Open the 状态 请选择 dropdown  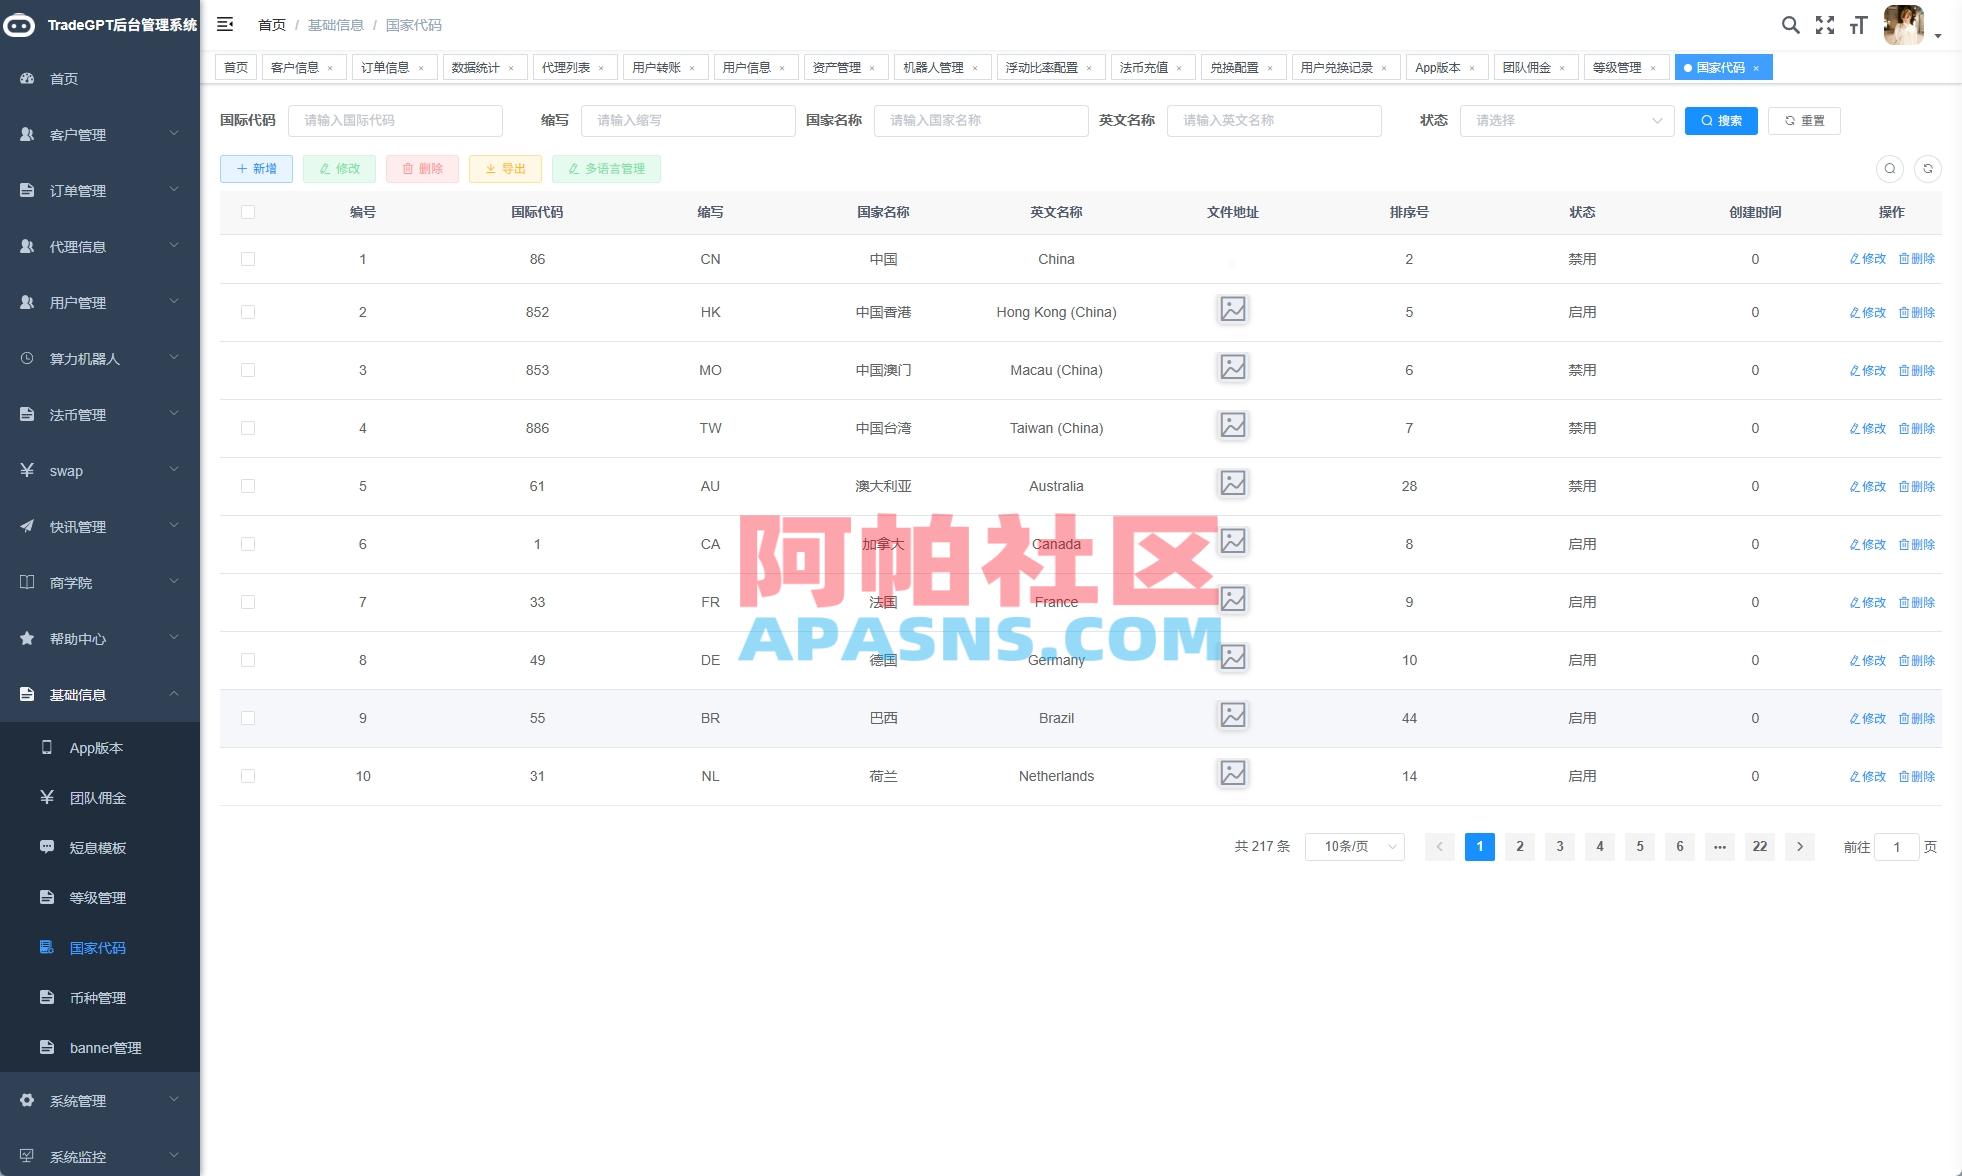[1566, 120]
